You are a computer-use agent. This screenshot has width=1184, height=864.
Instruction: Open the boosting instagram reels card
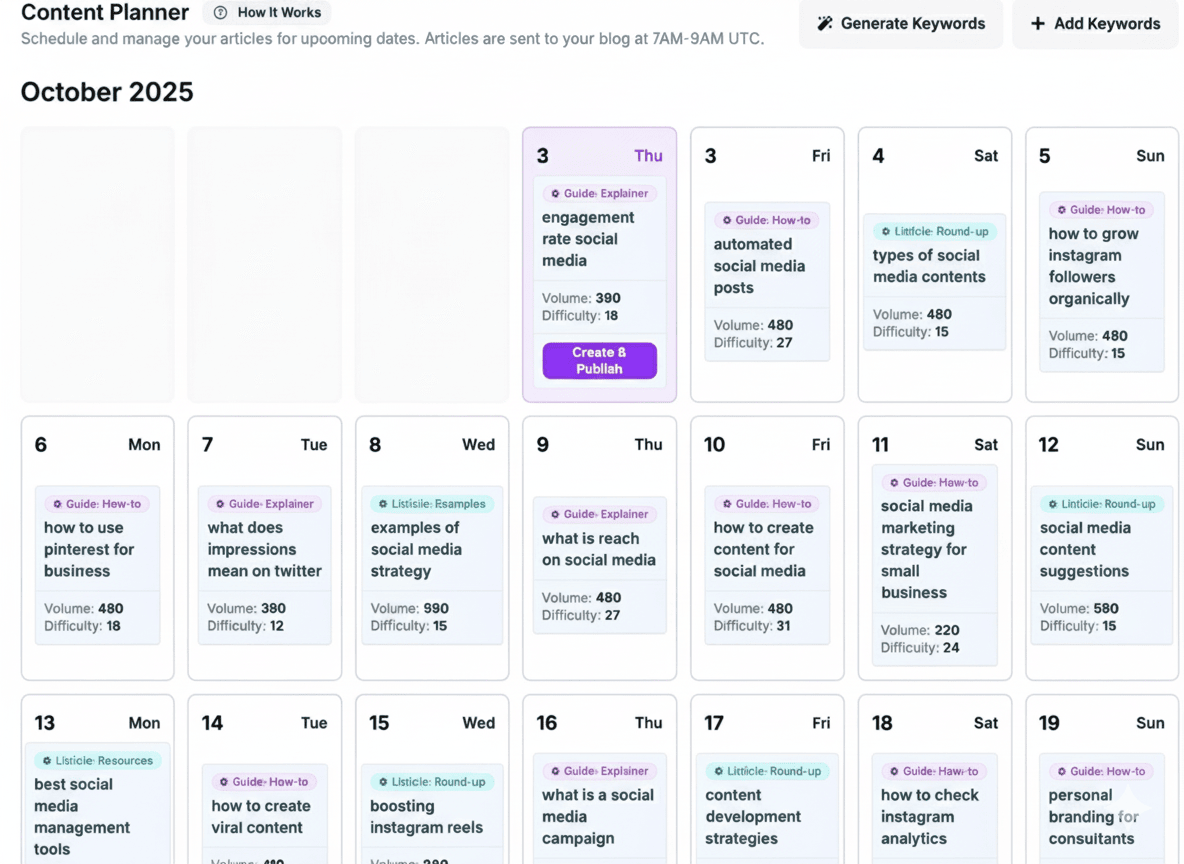click(432, 815)
